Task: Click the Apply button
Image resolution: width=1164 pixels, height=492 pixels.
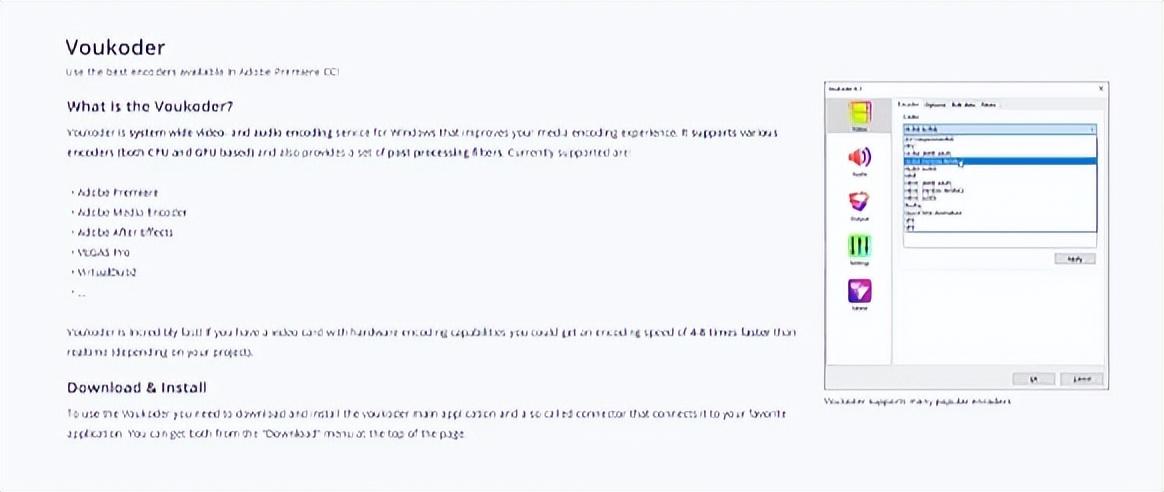Action: coord(1074,259)
